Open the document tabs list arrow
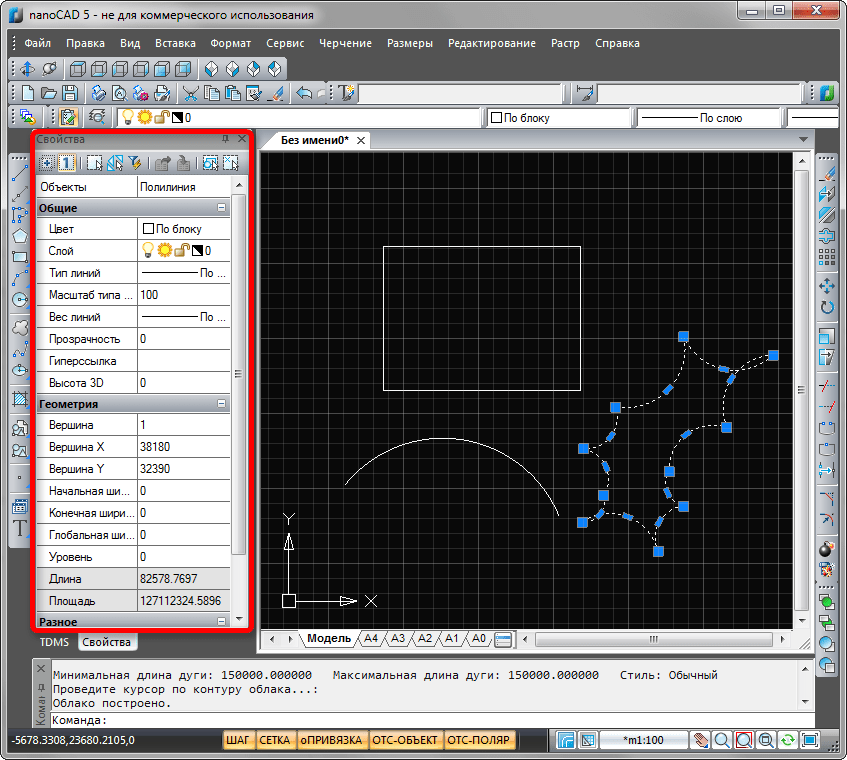Screen dimensions: 847x760 pos(803,139)
